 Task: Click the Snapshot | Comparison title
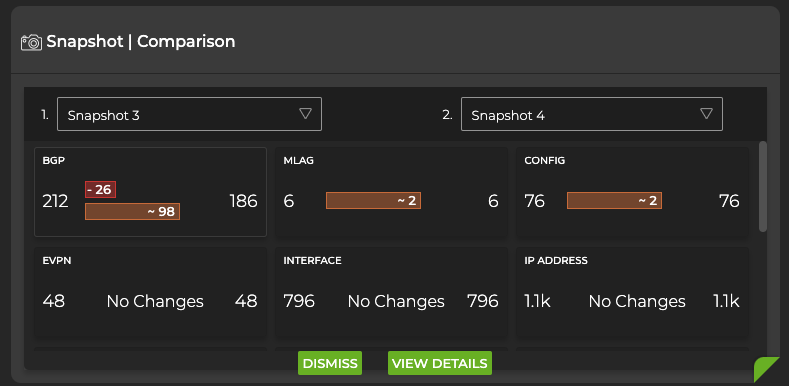coord(141,42)
